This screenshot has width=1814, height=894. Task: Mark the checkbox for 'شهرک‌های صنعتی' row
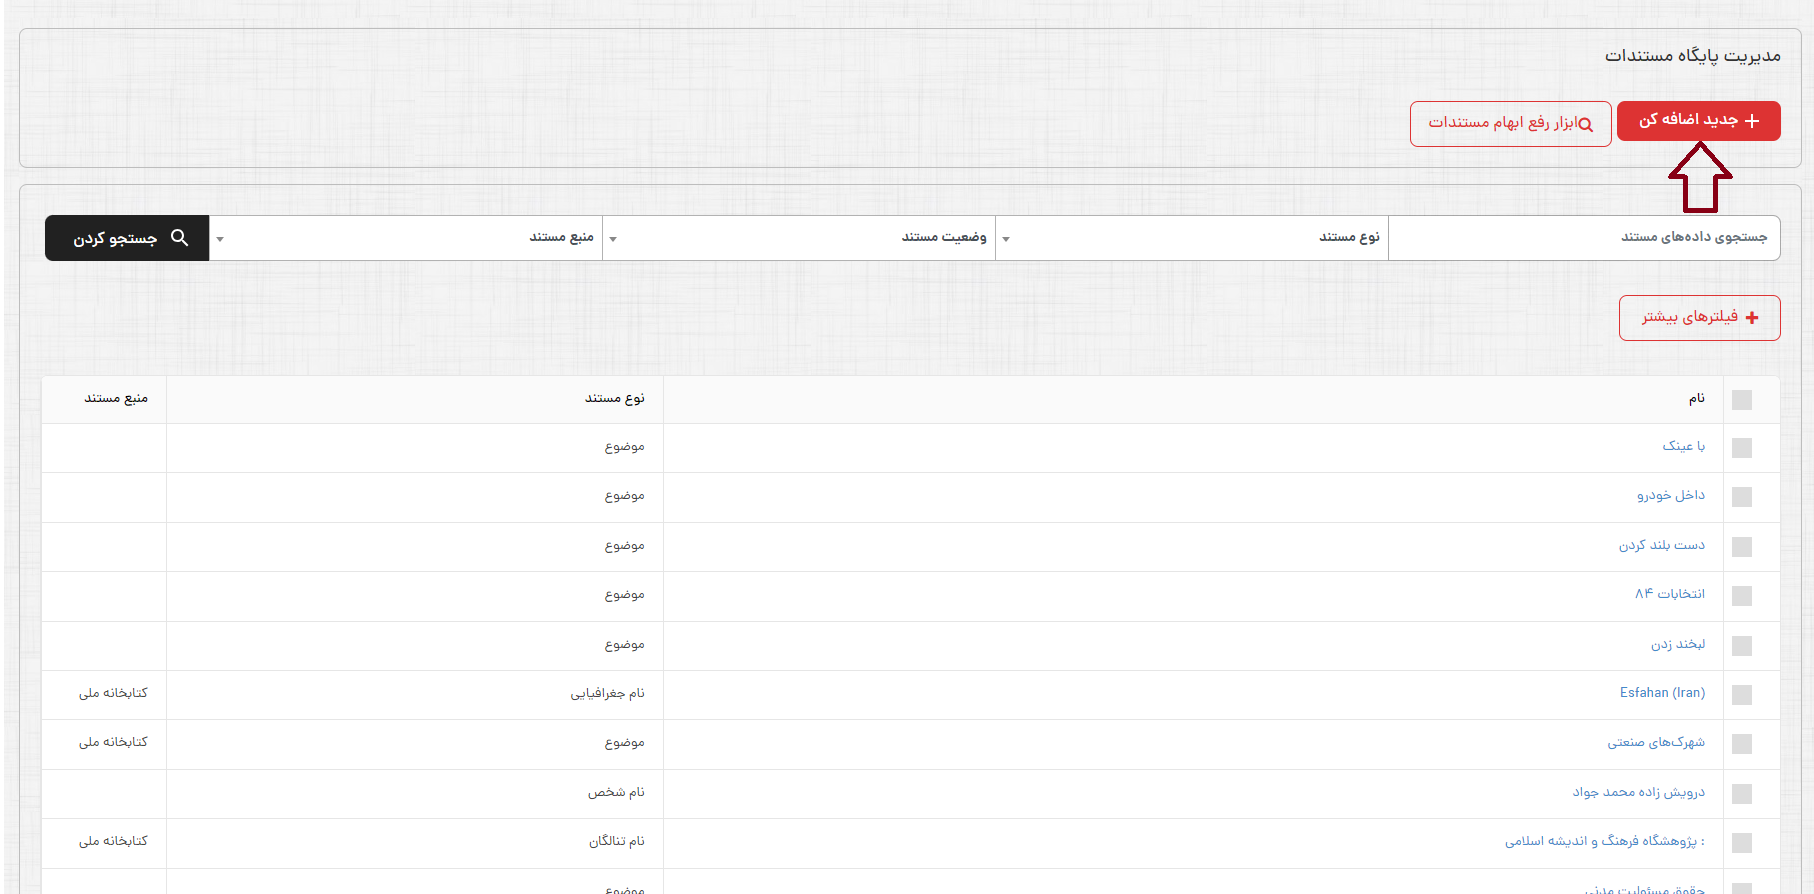click(1742, 744)
